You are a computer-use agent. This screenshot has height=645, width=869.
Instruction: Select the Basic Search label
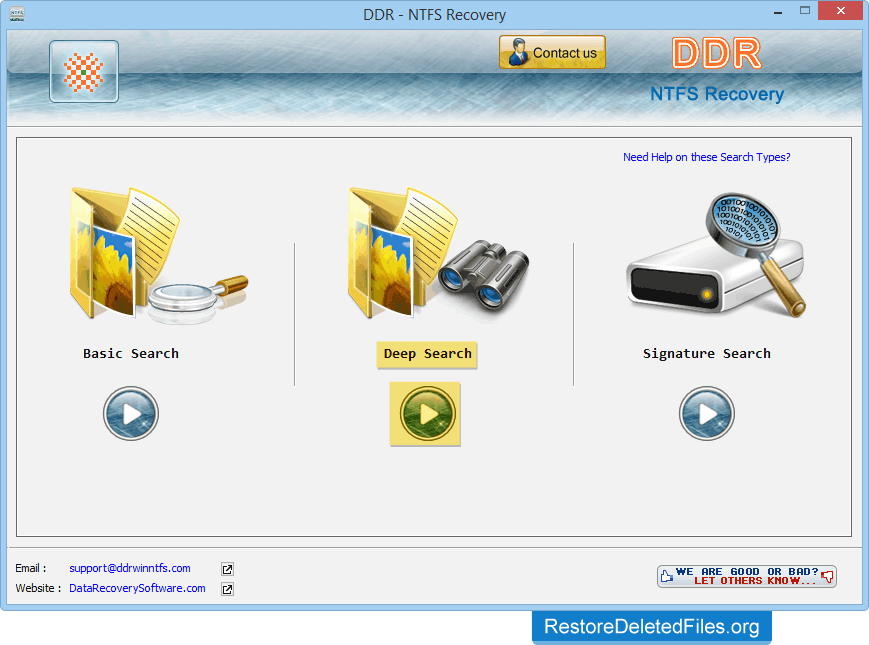coord(131,354)
